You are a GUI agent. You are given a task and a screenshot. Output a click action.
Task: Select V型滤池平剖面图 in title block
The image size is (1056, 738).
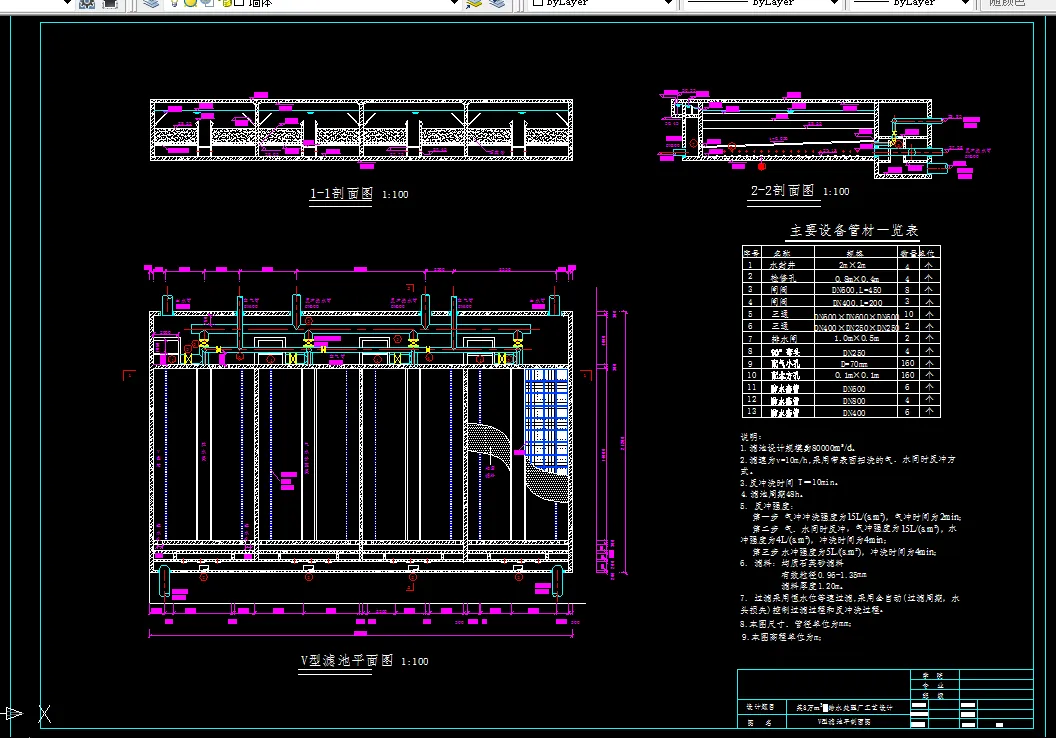coord(844,722)
